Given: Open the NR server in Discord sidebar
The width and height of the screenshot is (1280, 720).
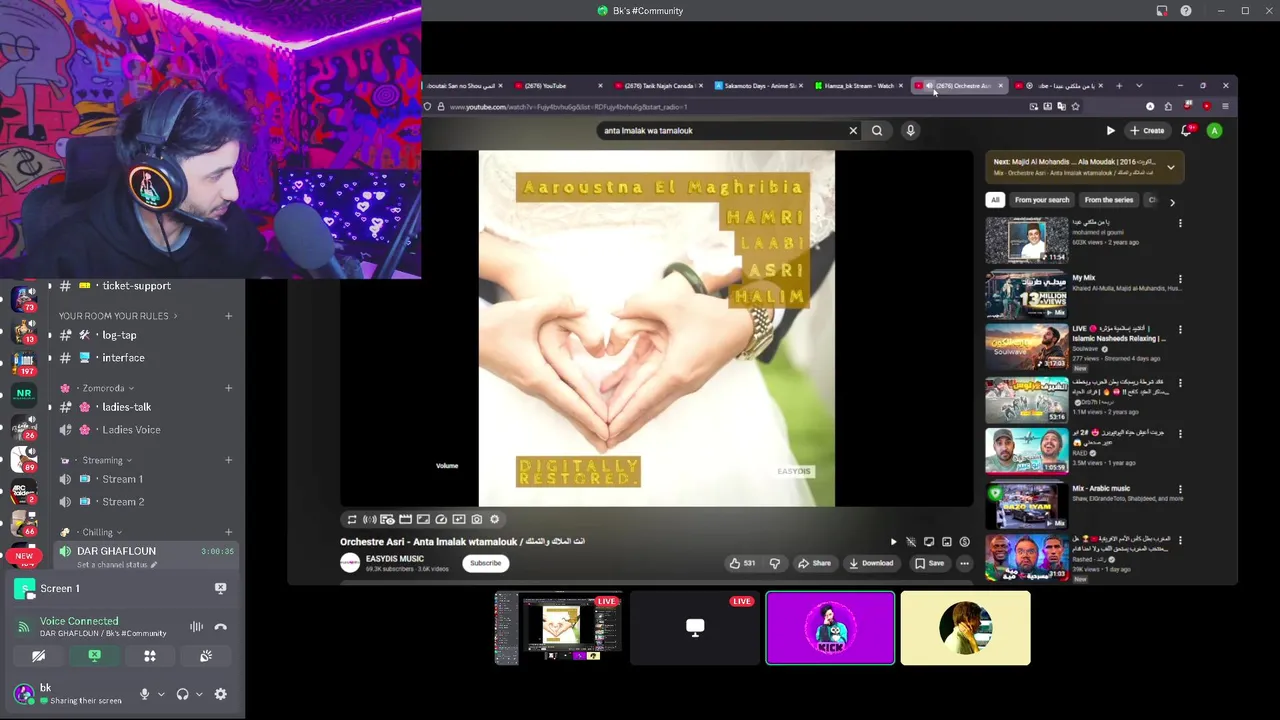Looking at the screenshot, I should [x=24, y=394].
